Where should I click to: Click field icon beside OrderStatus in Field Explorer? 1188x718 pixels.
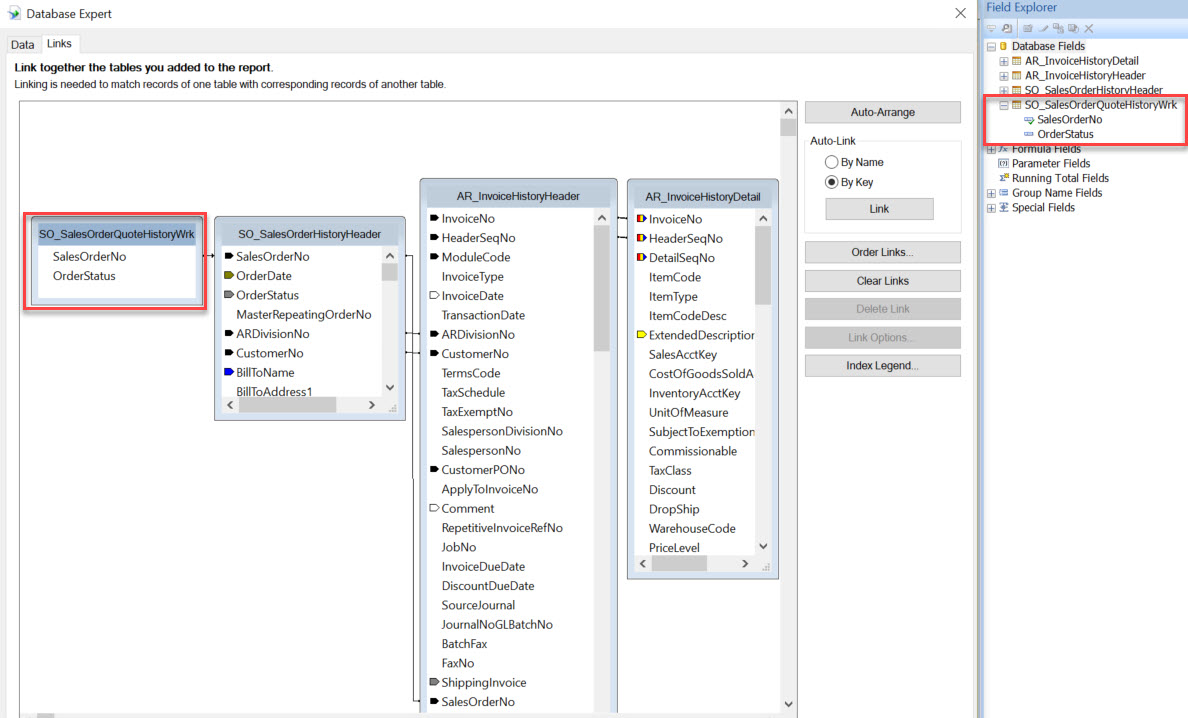pyautogui.click(x=1029, y=134)
